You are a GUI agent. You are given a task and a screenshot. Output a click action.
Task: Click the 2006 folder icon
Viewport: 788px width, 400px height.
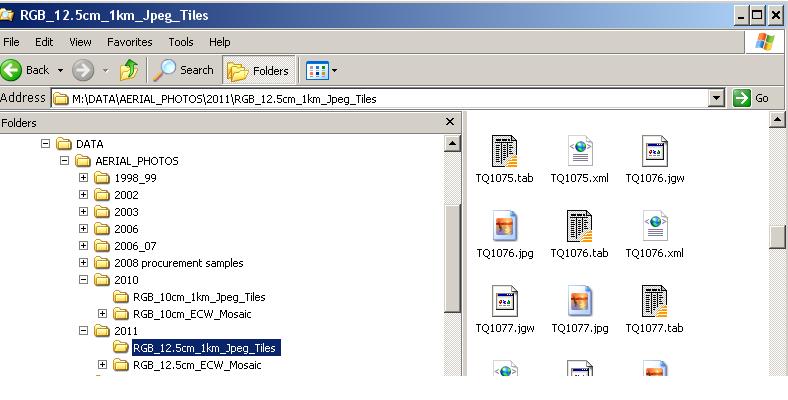tap(102, 229)
